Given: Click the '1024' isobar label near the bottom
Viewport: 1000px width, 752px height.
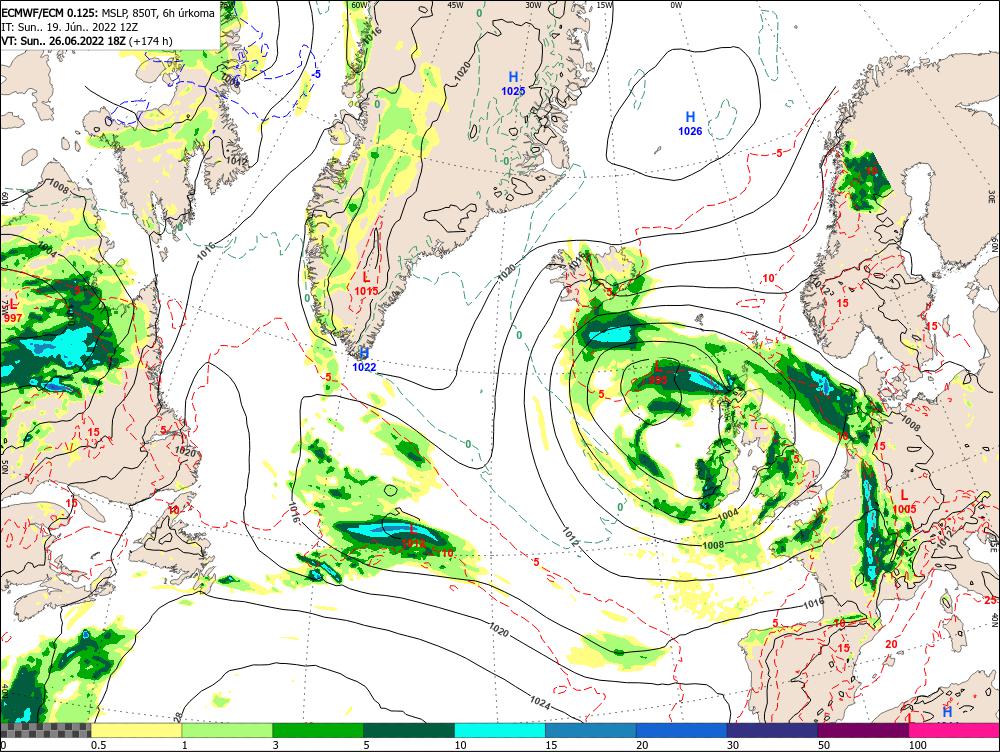Looking at the screenshot, I should [540, 702].
